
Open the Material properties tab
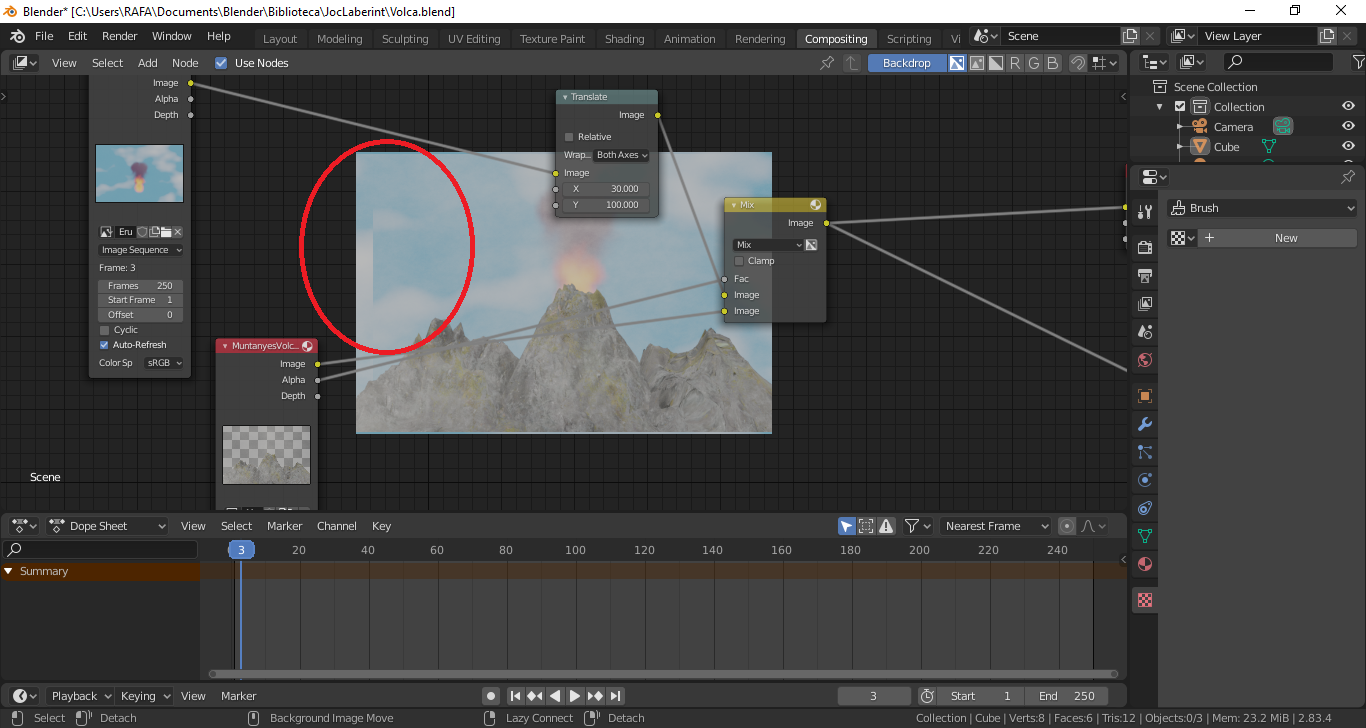(1145, 564)
